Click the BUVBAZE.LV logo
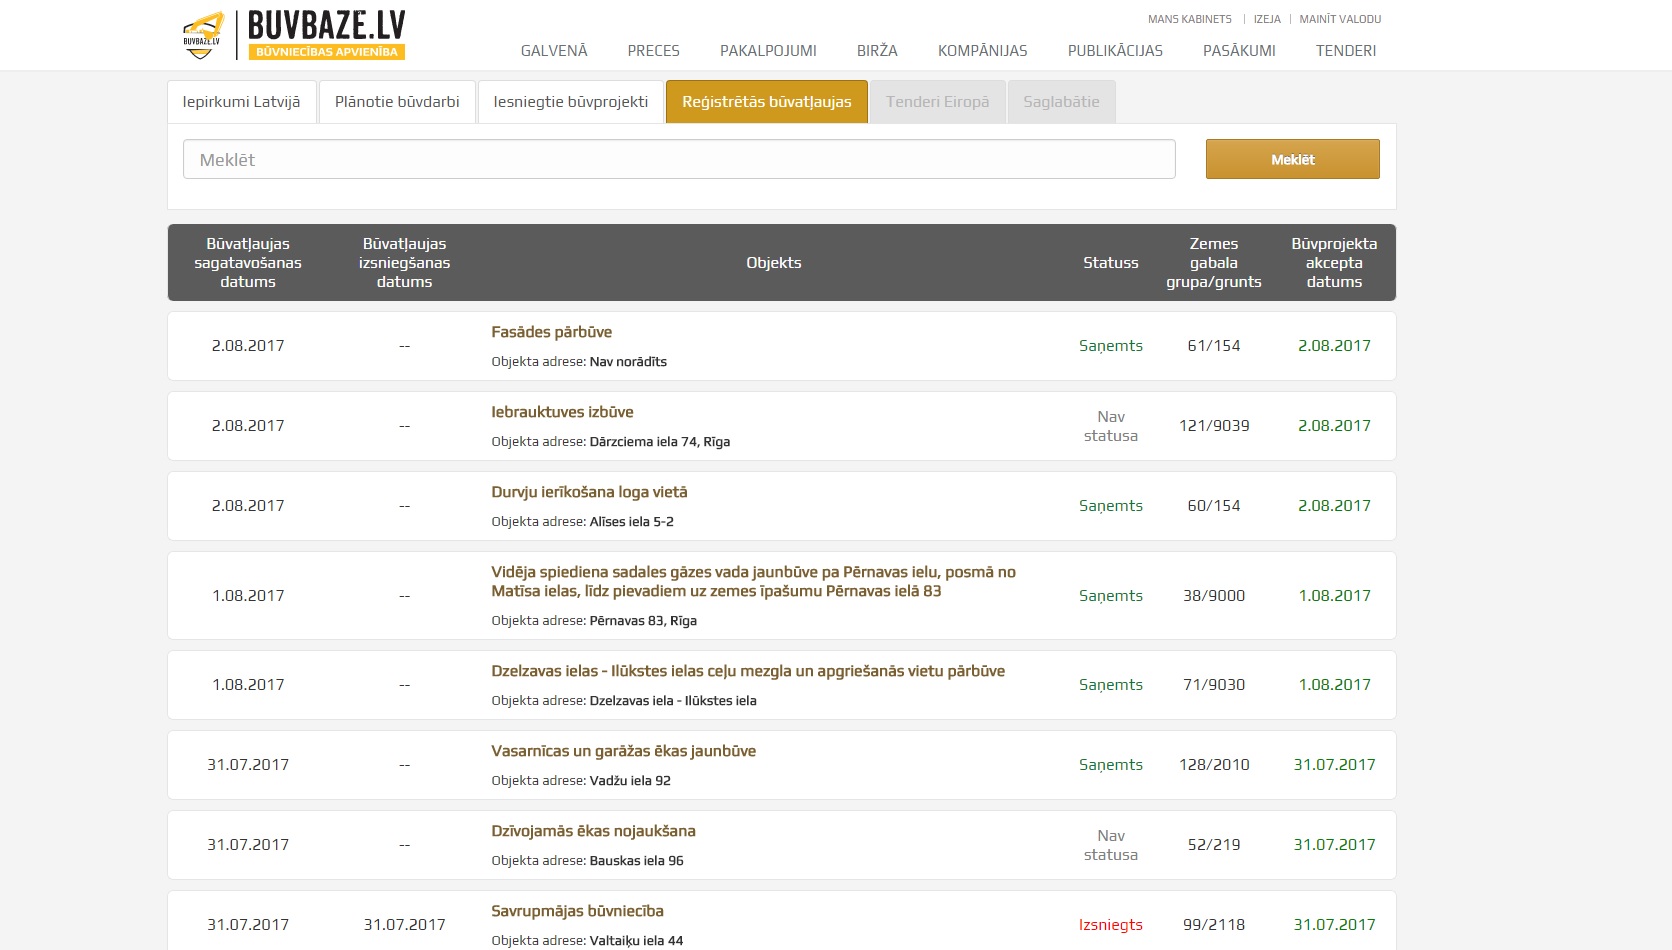1672x950 pixels. tap(294, 35)
